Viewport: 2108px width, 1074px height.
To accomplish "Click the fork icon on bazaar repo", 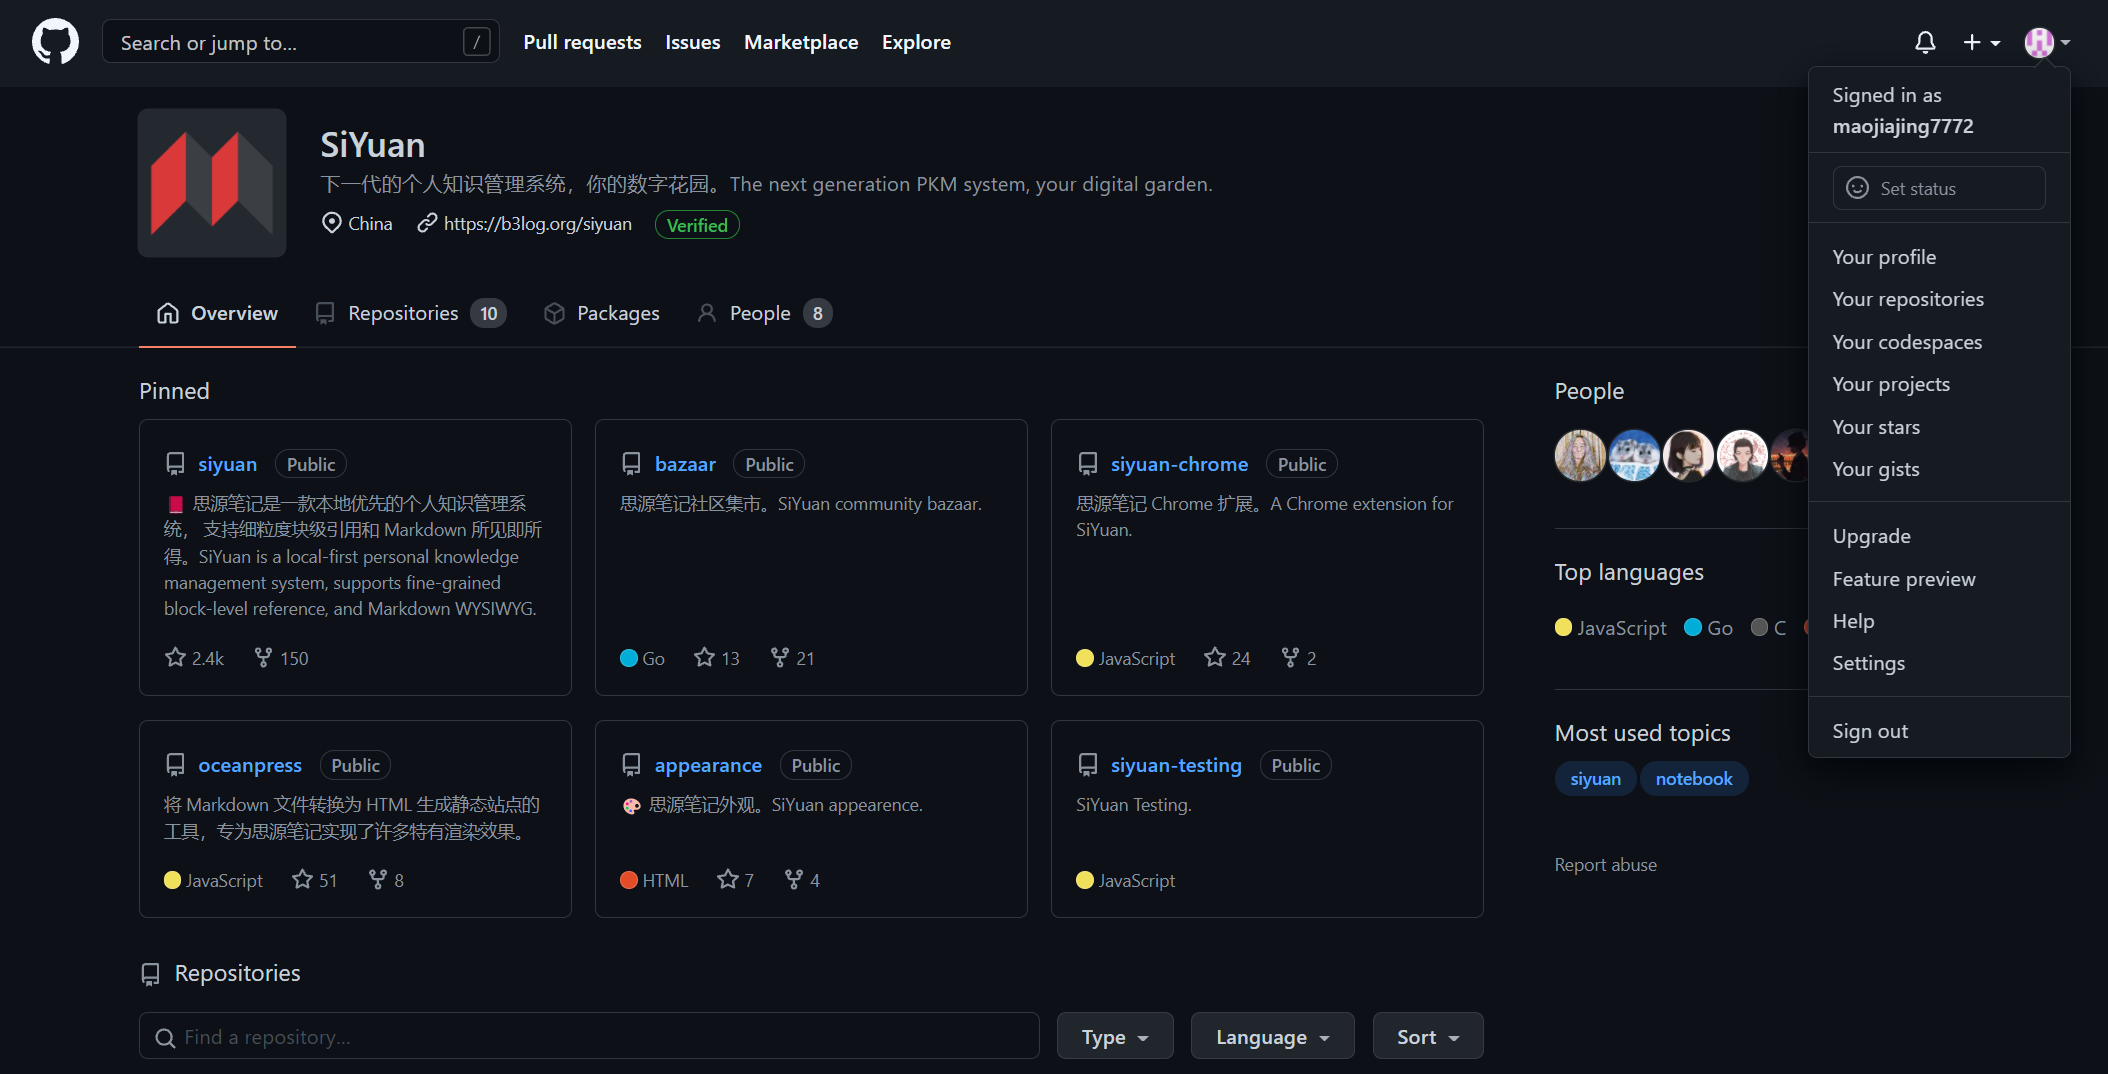I will (780, 657).
